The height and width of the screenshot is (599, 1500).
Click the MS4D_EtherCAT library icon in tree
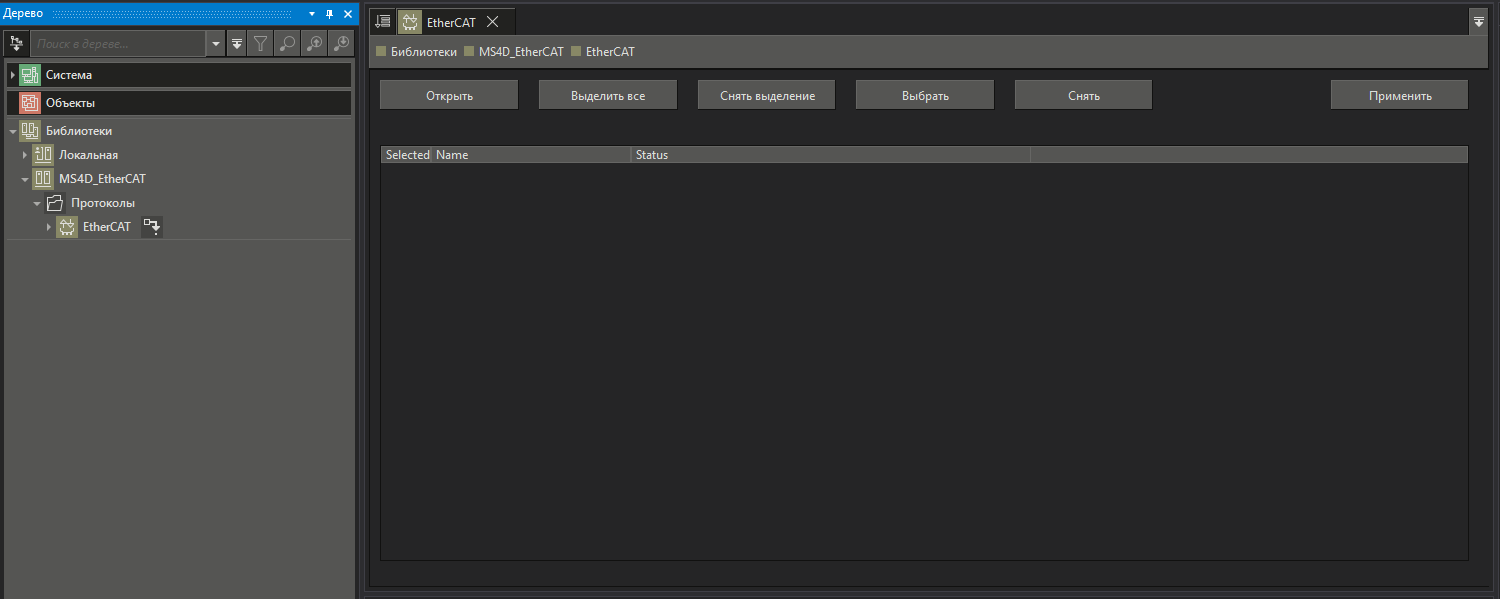point(43,179)
